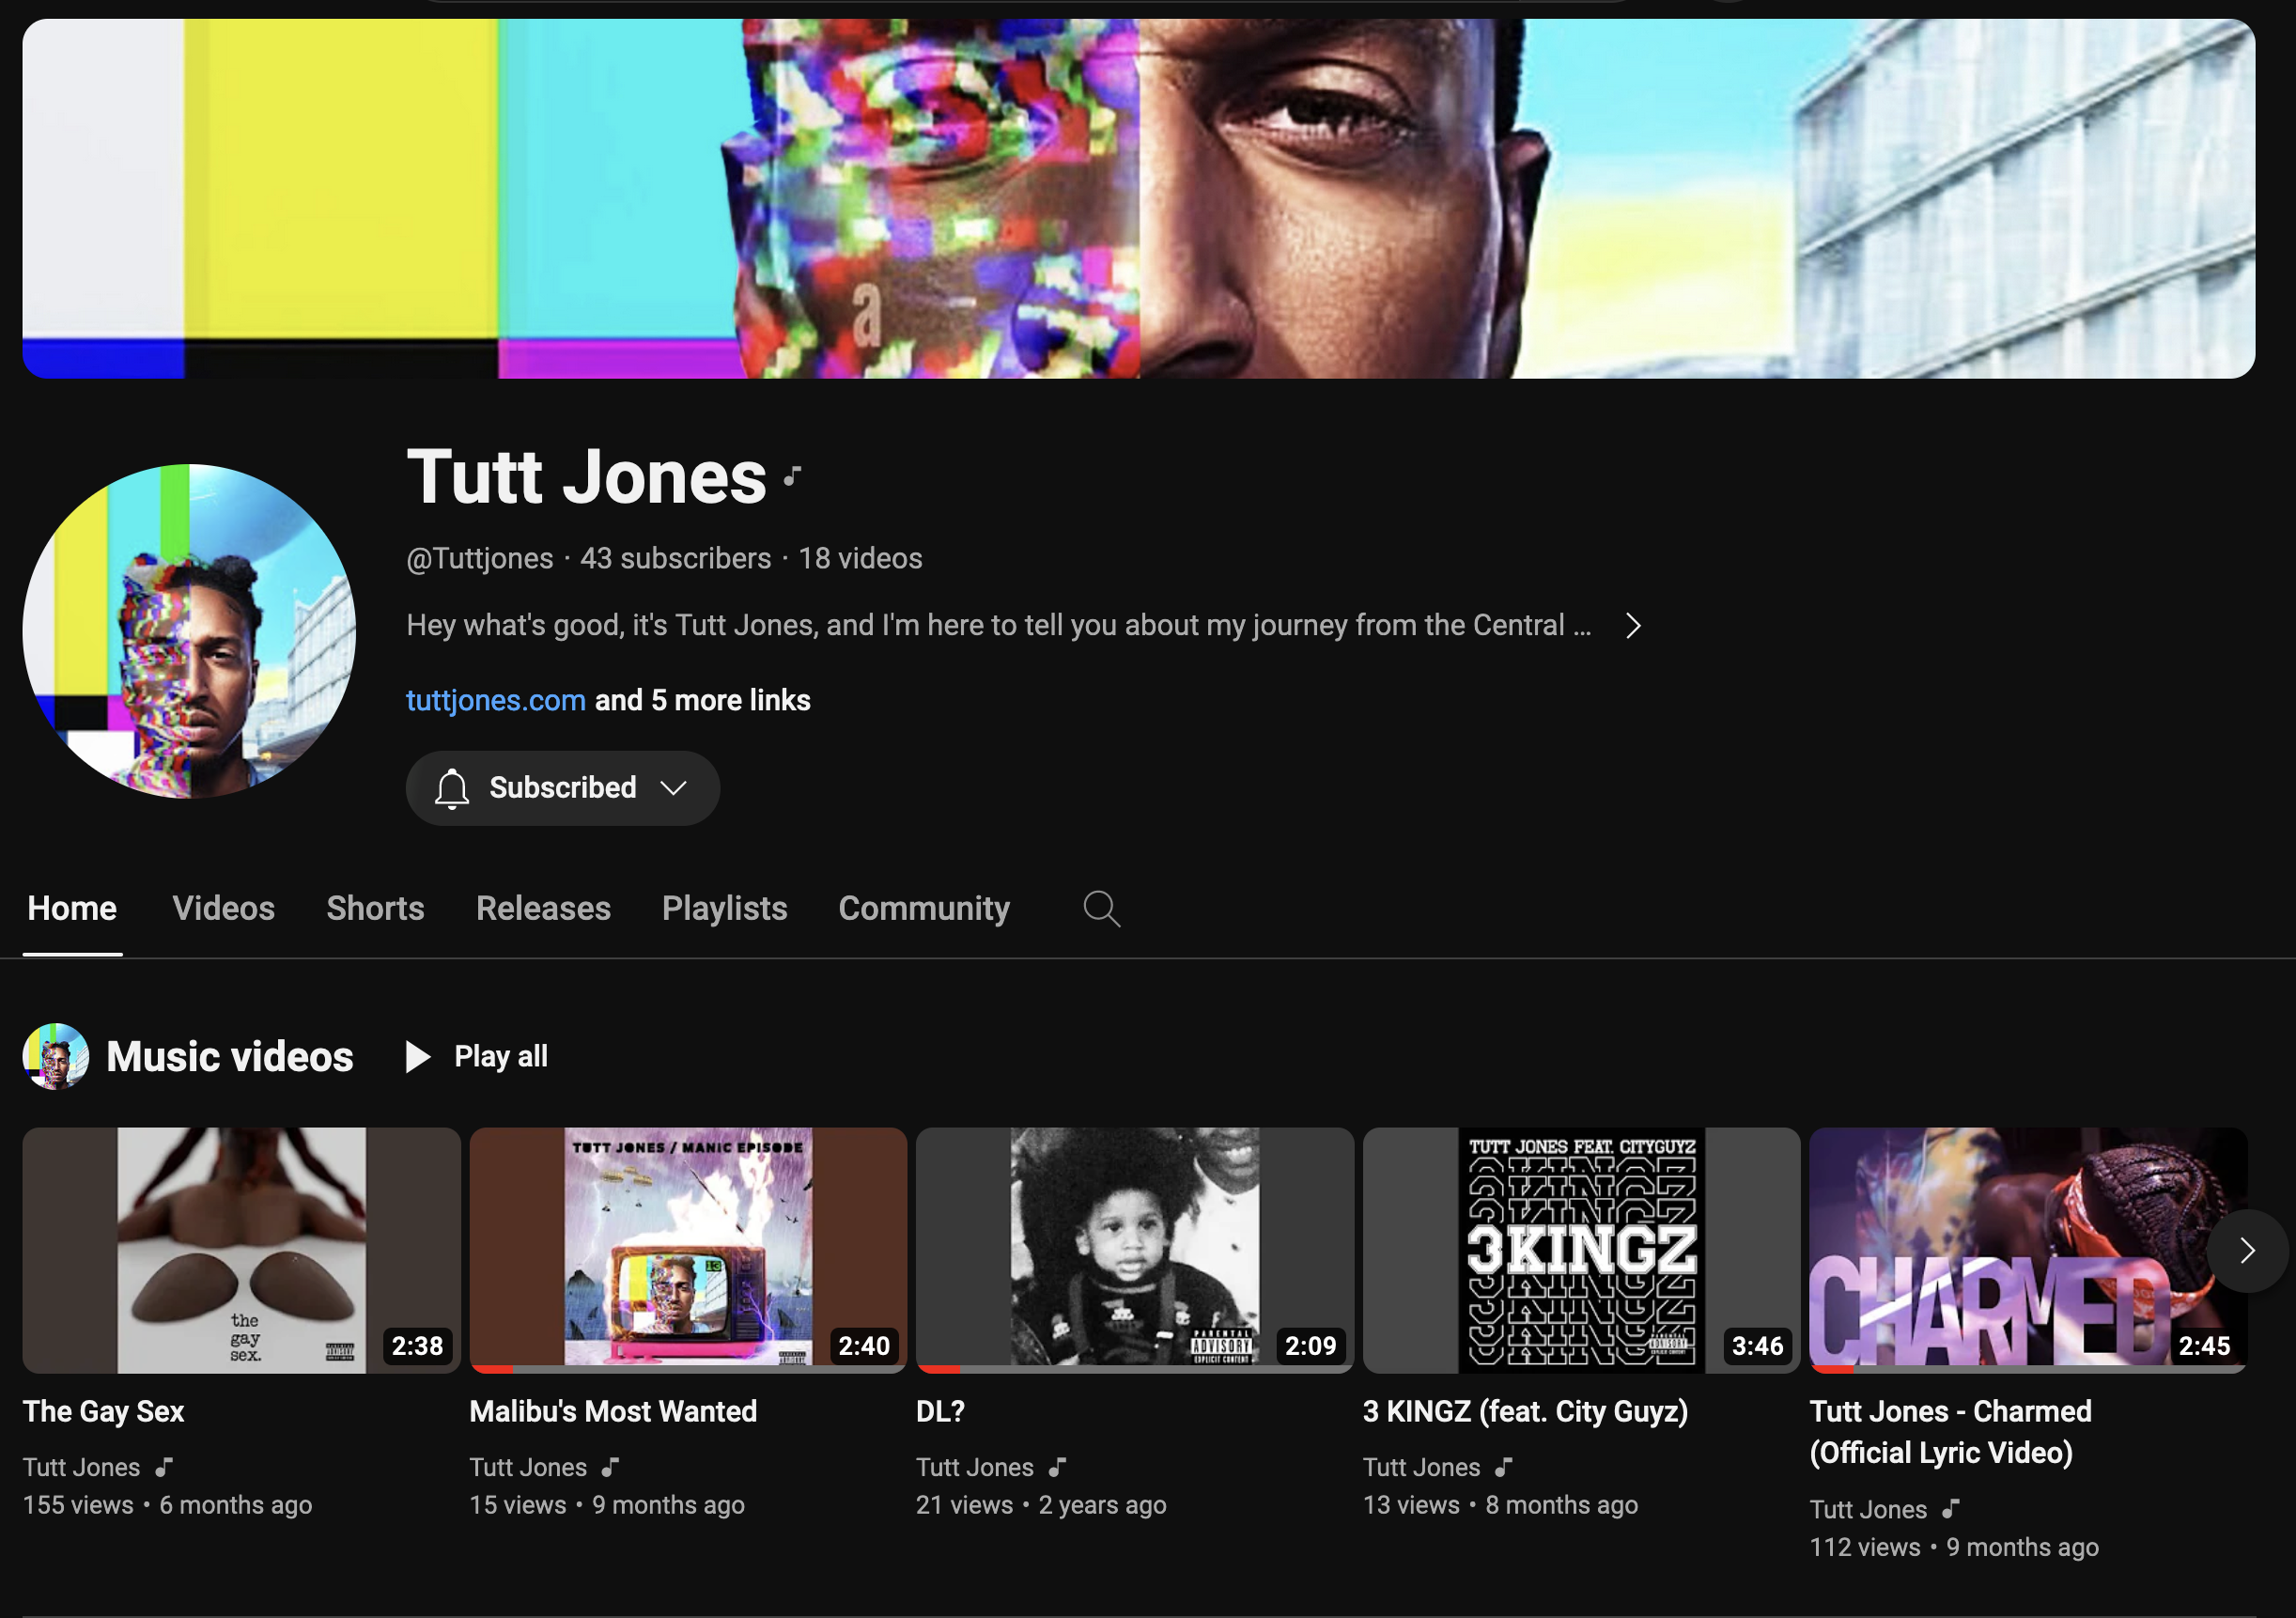This screenshot has height=1618, width=2296.
Task: Open the tuttjones.com link
Action: [x=495, y=700]
